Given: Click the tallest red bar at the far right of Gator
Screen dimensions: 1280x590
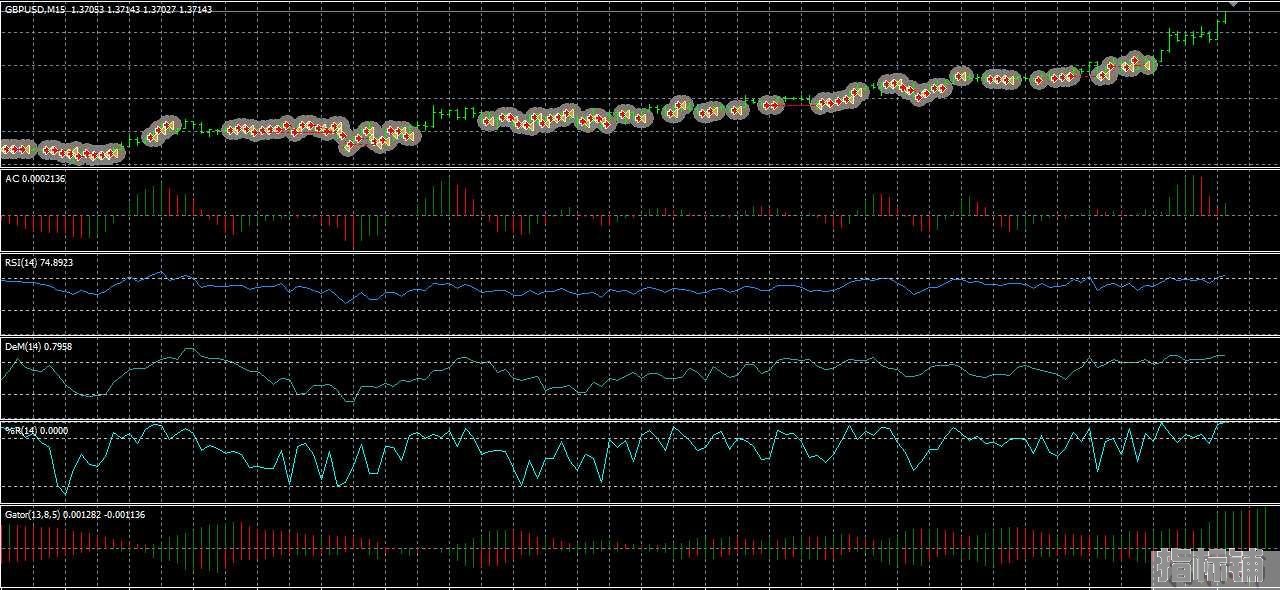Looking at the screenshot, I should coord(1247,530).
